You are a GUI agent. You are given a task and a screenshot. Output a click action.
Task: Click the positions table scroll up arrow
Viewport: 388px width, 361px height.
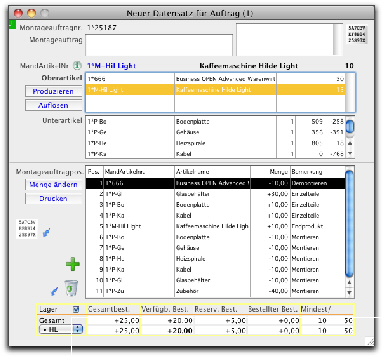tap(349, 282)
